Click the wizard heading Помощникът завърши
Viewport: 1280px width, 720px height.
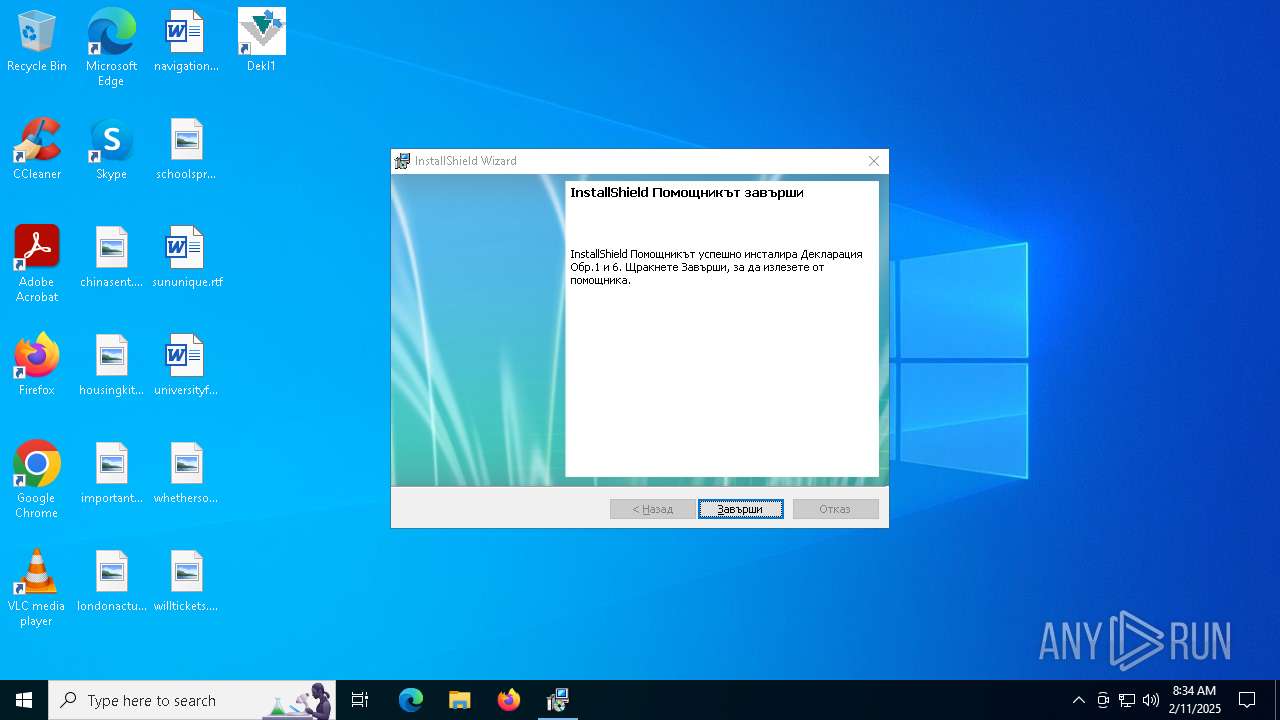(x=687, y=192)
